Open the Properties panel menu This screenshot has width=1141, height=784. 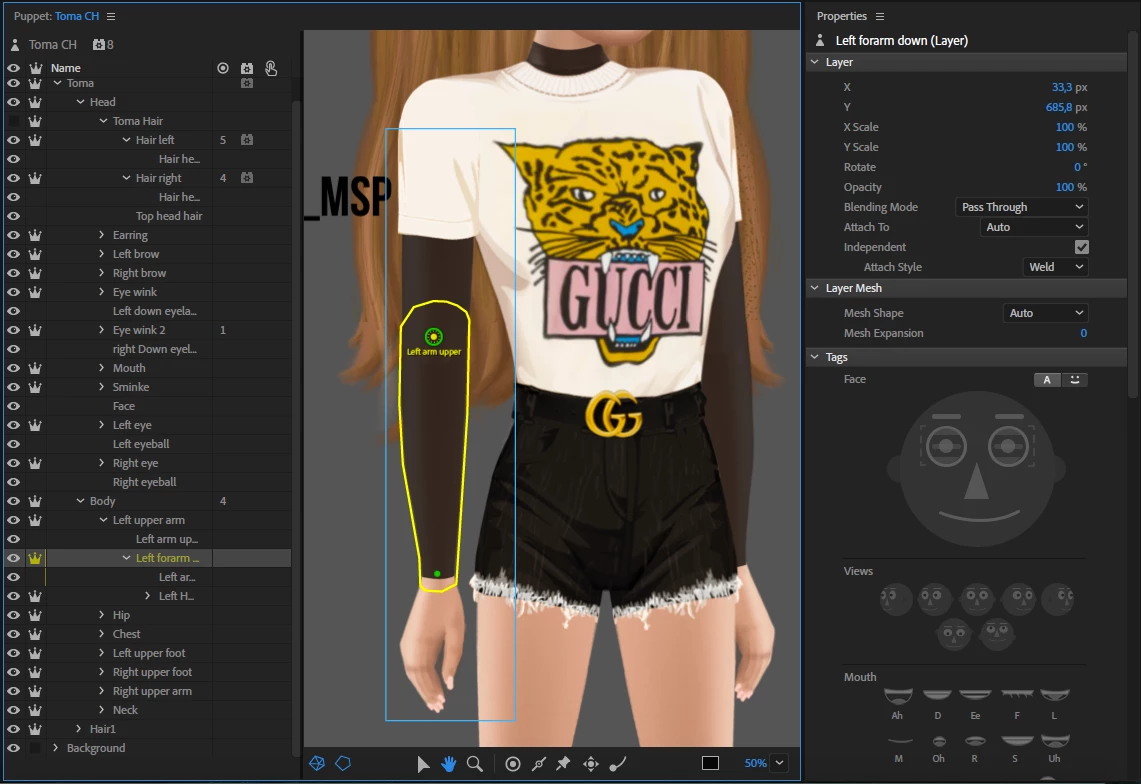880,16
